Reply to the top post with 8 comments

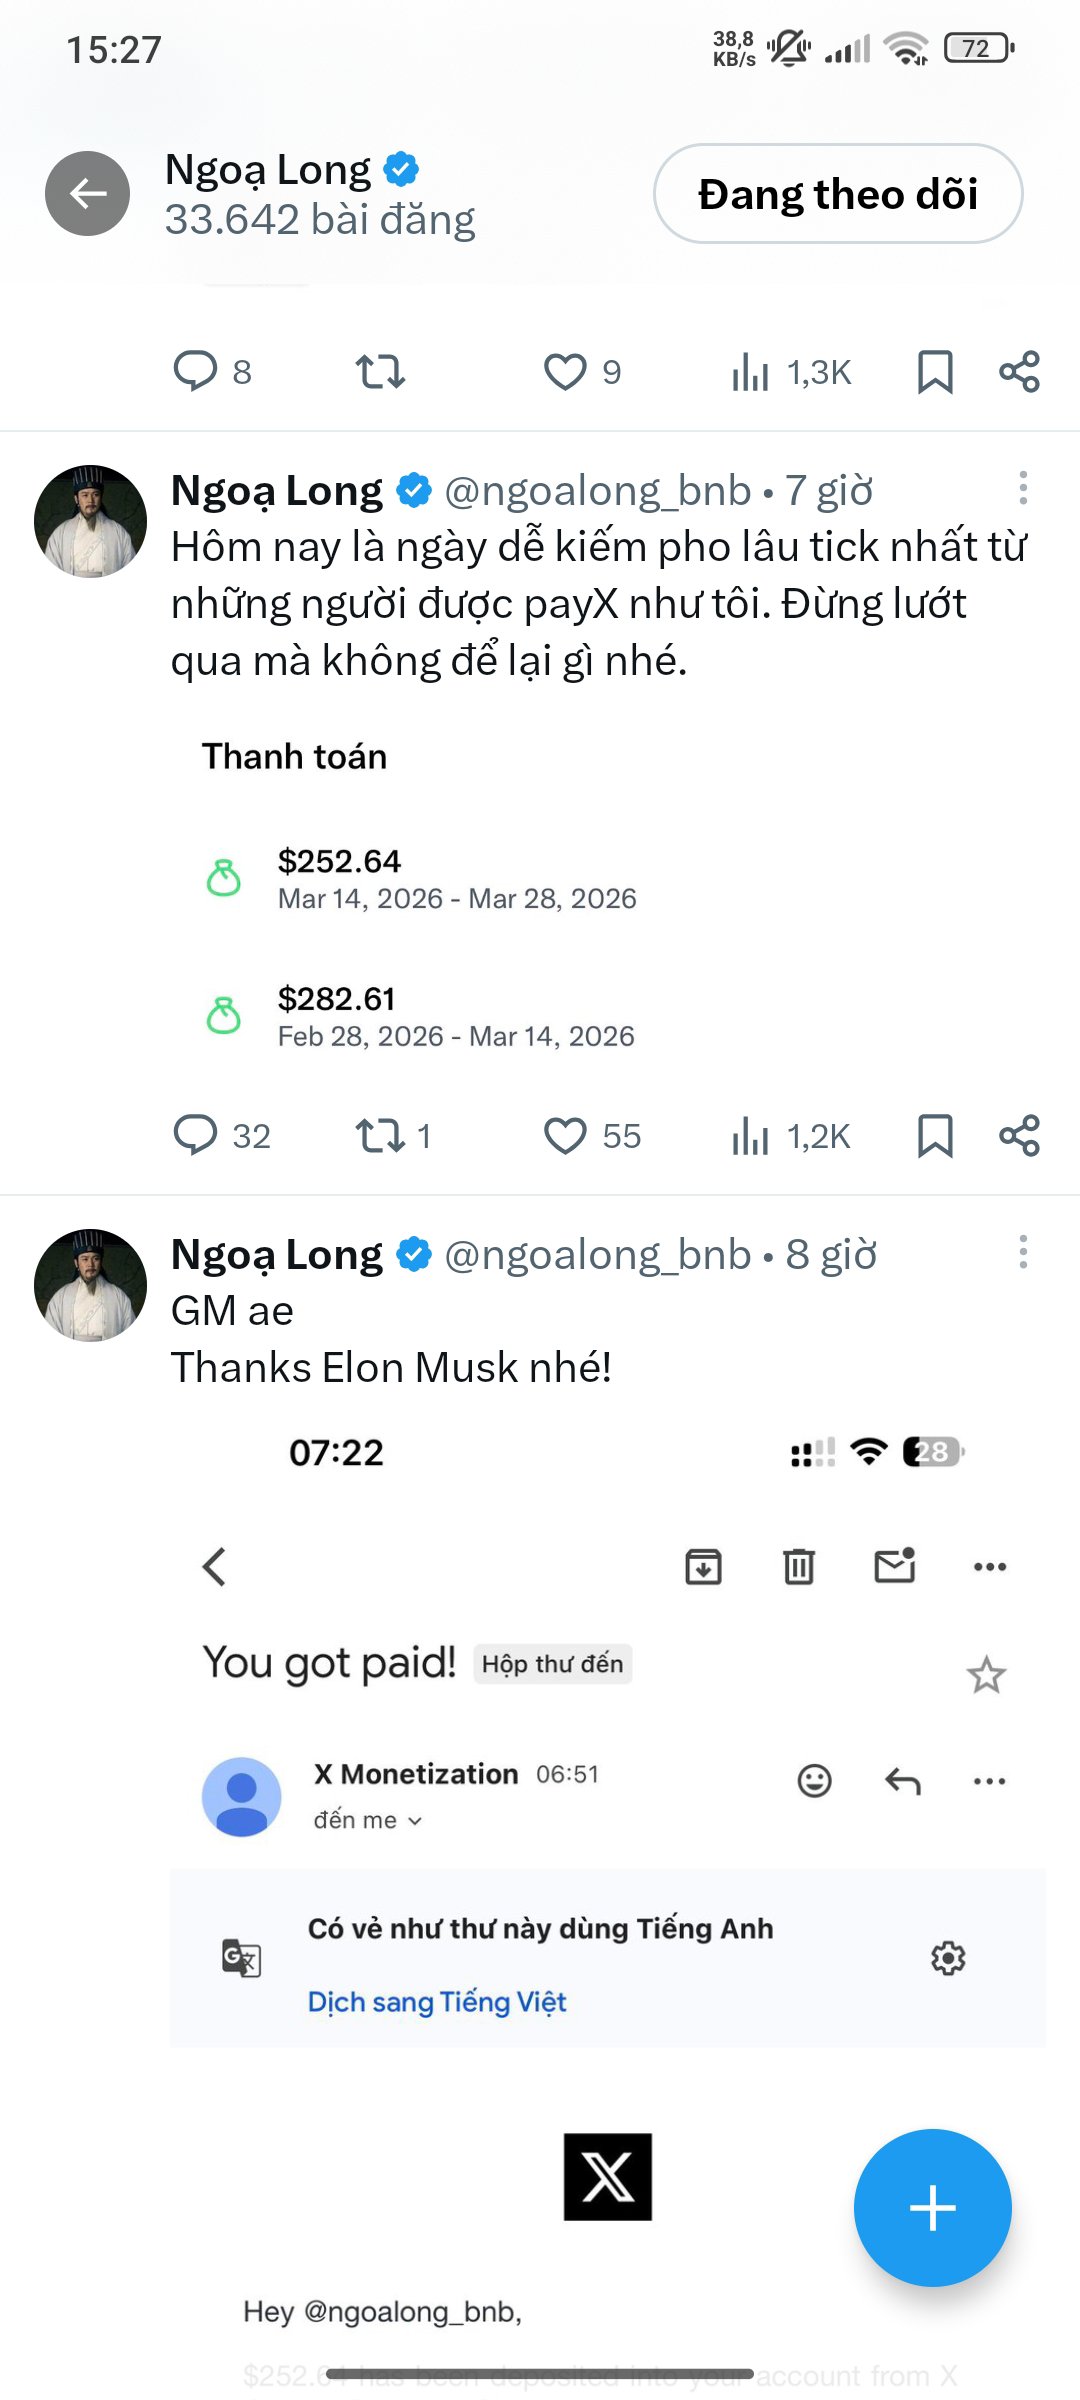coord(196,372)
